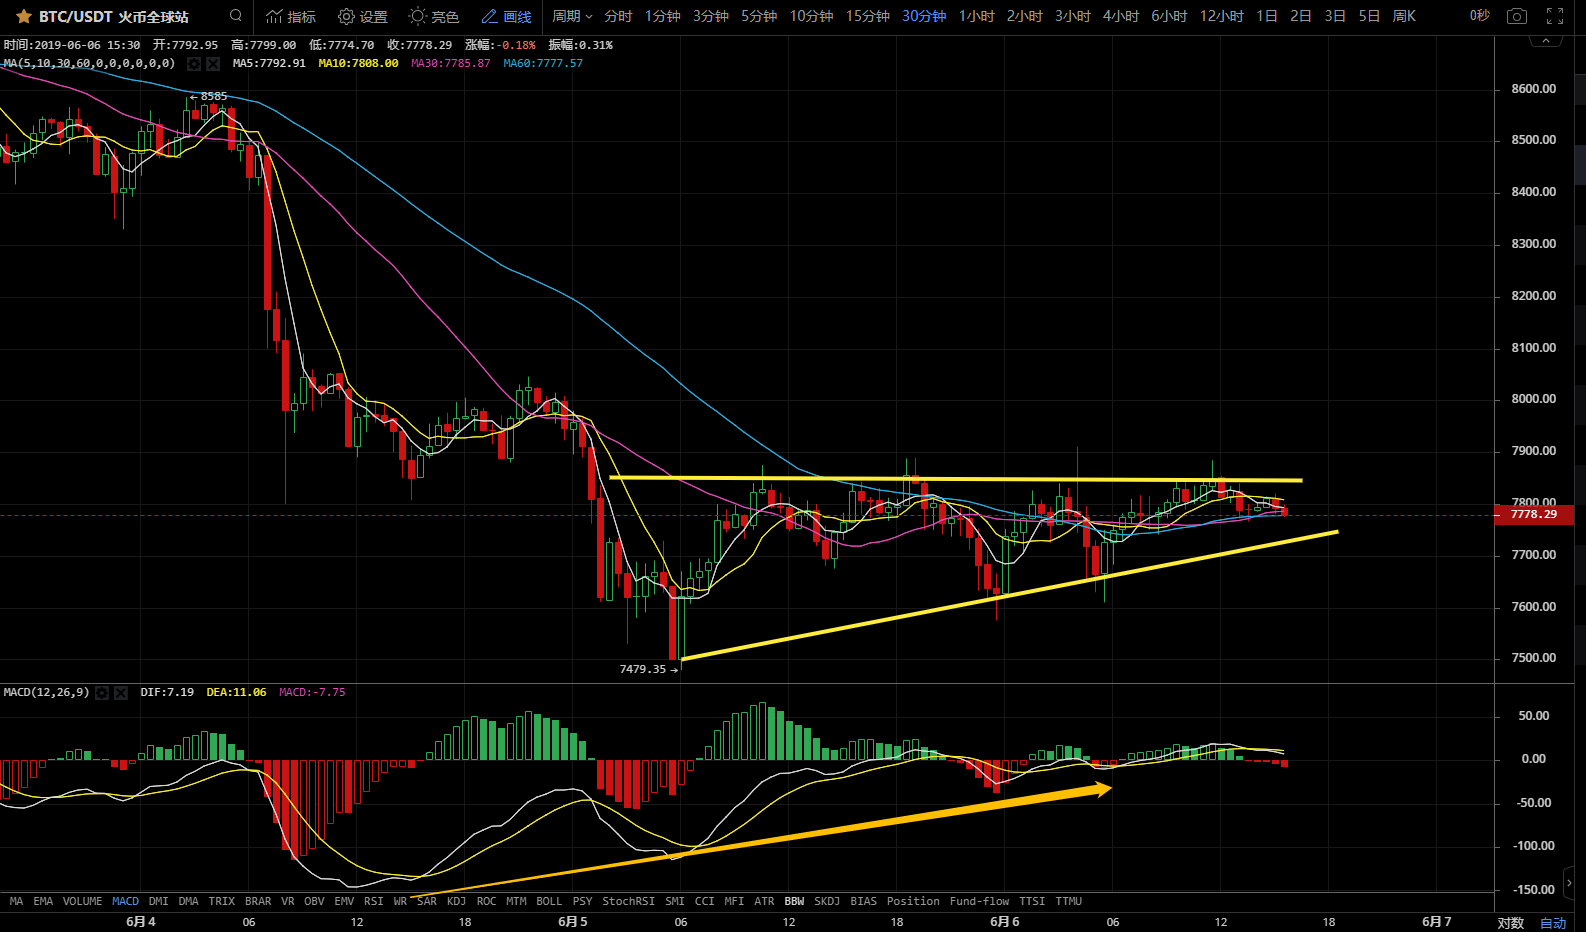Select the 3小时 timeframe

(1072, 16)
